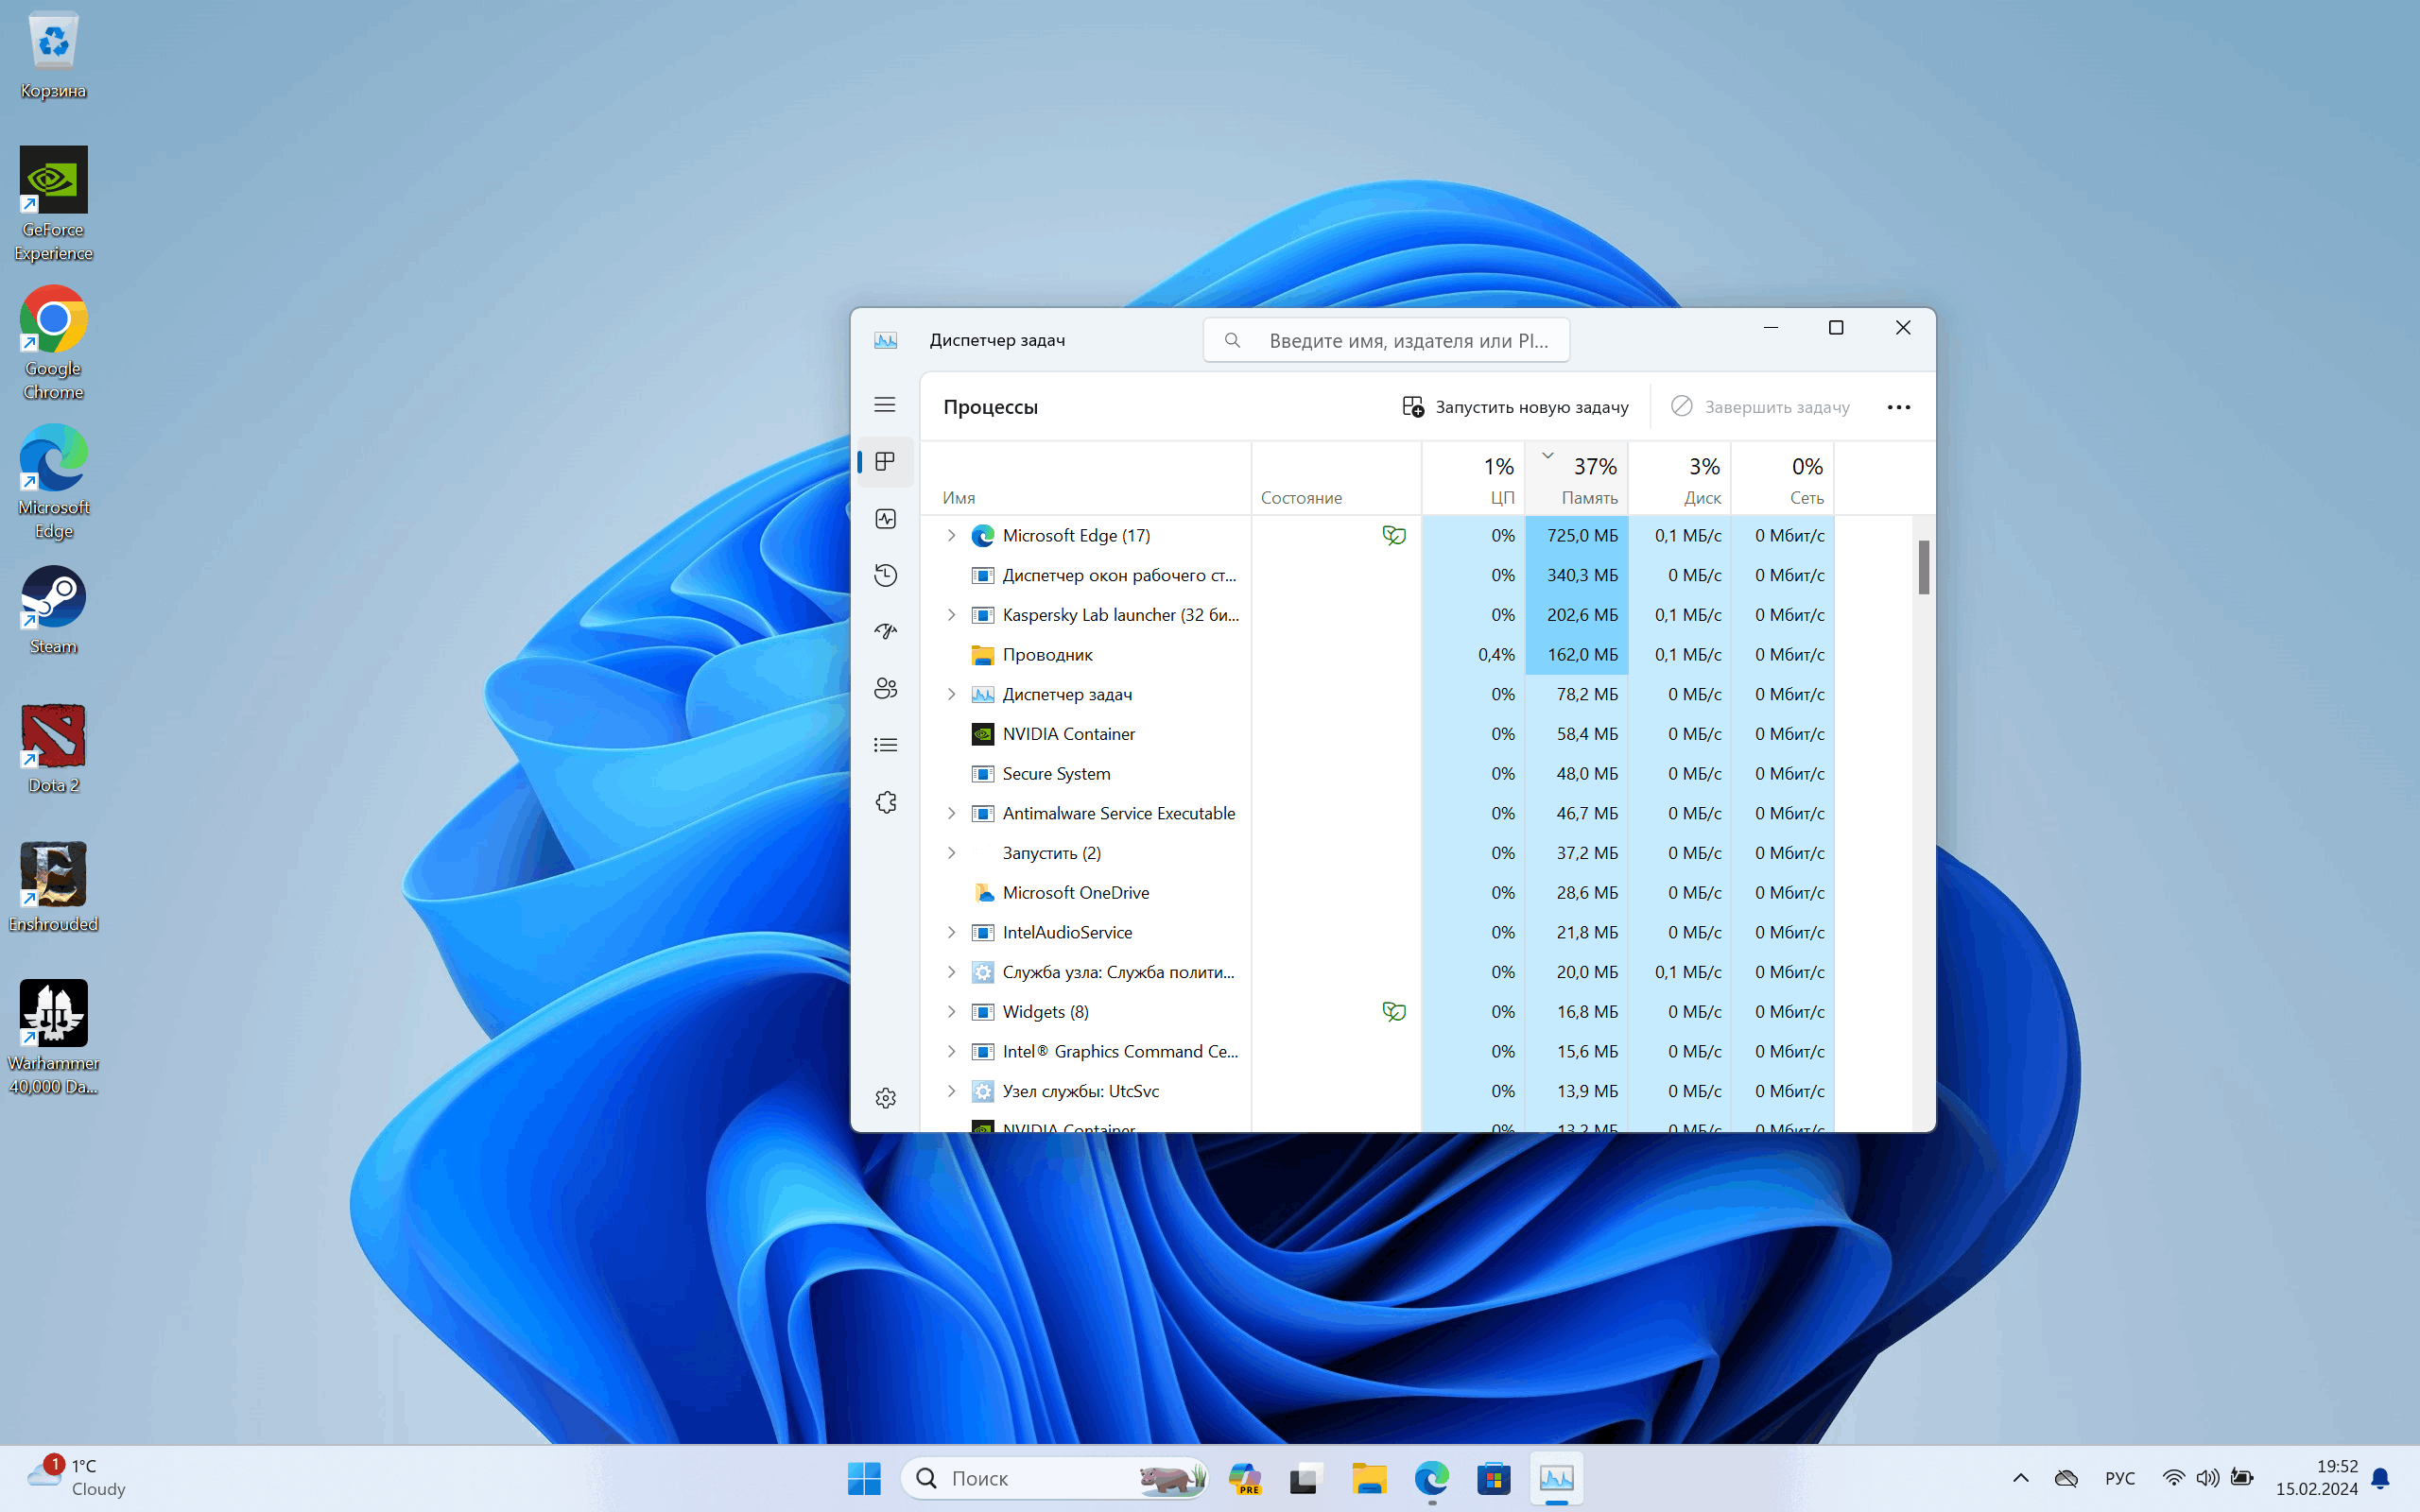This screenshot has width=2420, height=1512.
Task: Open the Корзина recycle bin icon
Action: tap(53, 55)
